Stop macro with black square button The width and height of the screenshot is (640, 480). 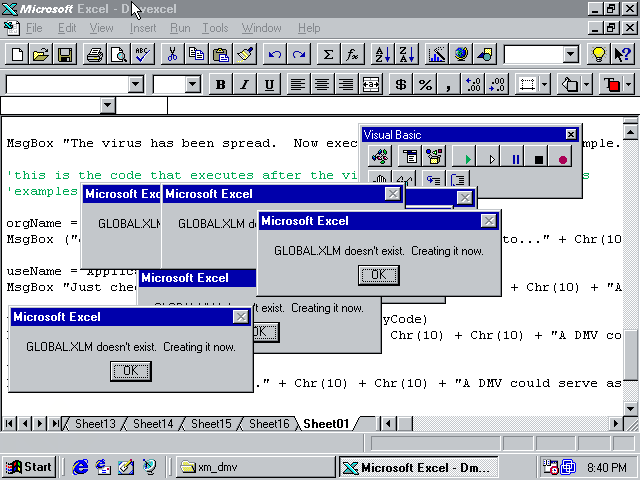click(x=538, y=157)
